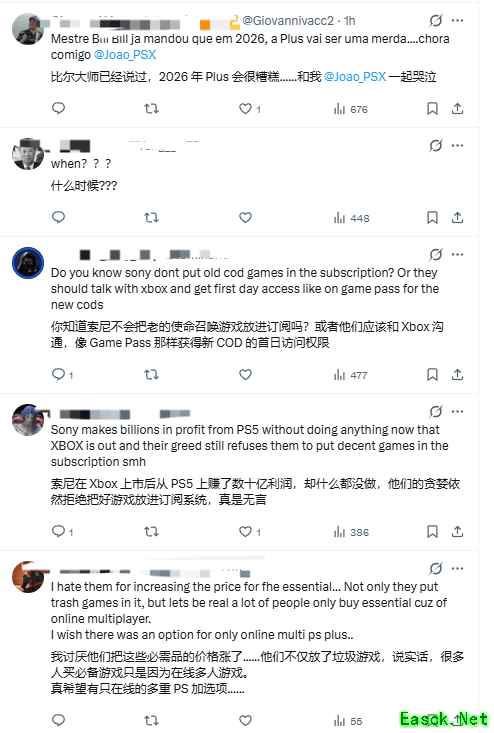View analytics showing 676 views

(351, 109)
